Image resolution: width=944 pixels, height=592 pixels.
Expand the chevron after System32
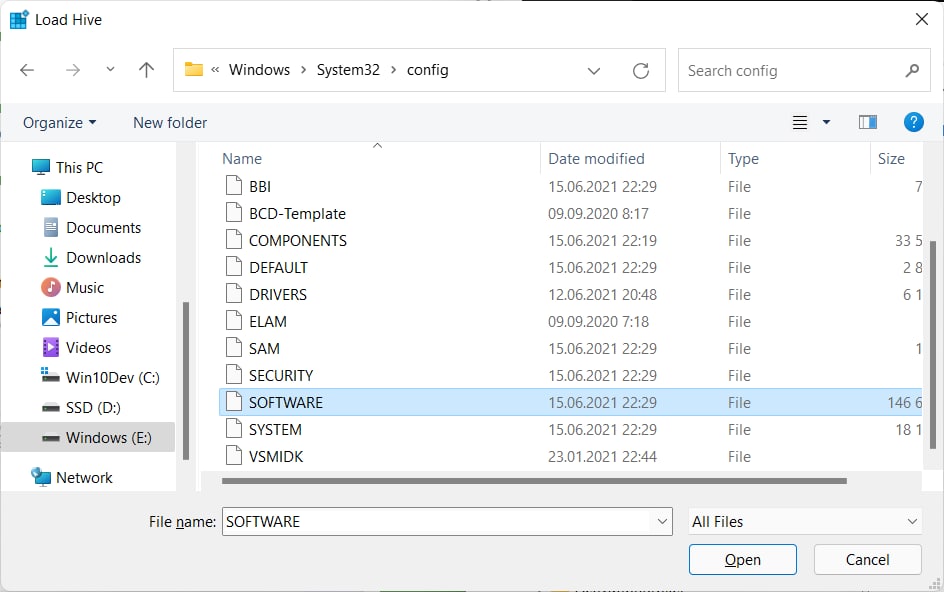(x=393, y=70)
